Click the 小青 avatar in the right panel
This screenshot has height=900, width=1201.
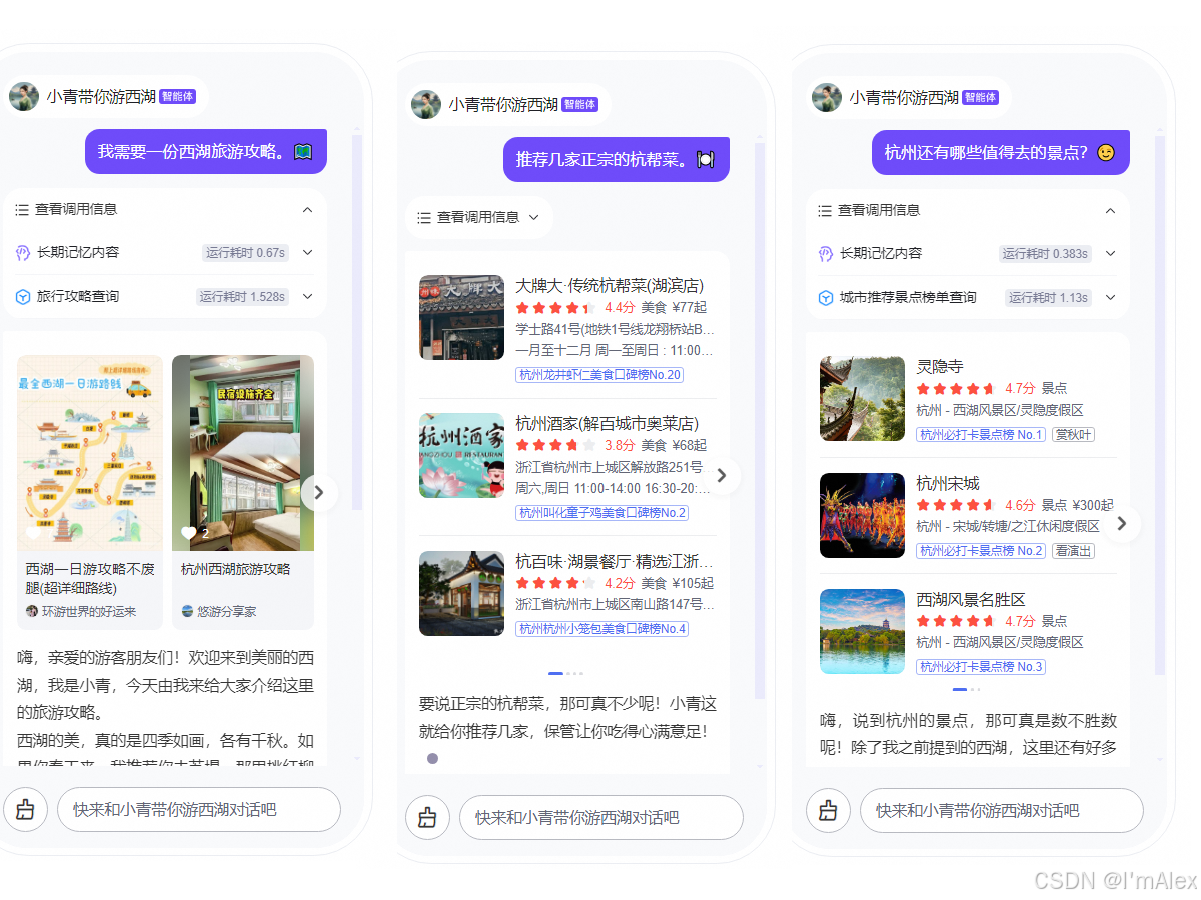827,97
